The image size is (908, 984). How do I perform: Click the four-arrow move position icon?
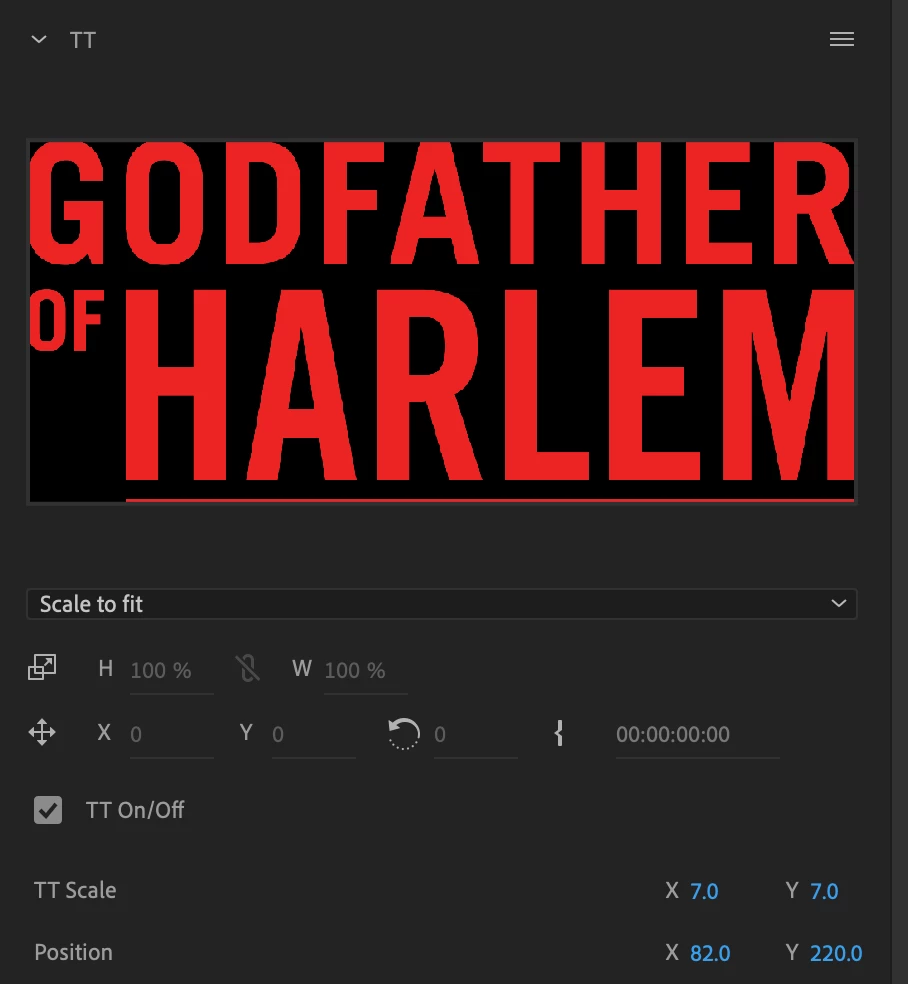pyautogui.click(x=42, y=732)
